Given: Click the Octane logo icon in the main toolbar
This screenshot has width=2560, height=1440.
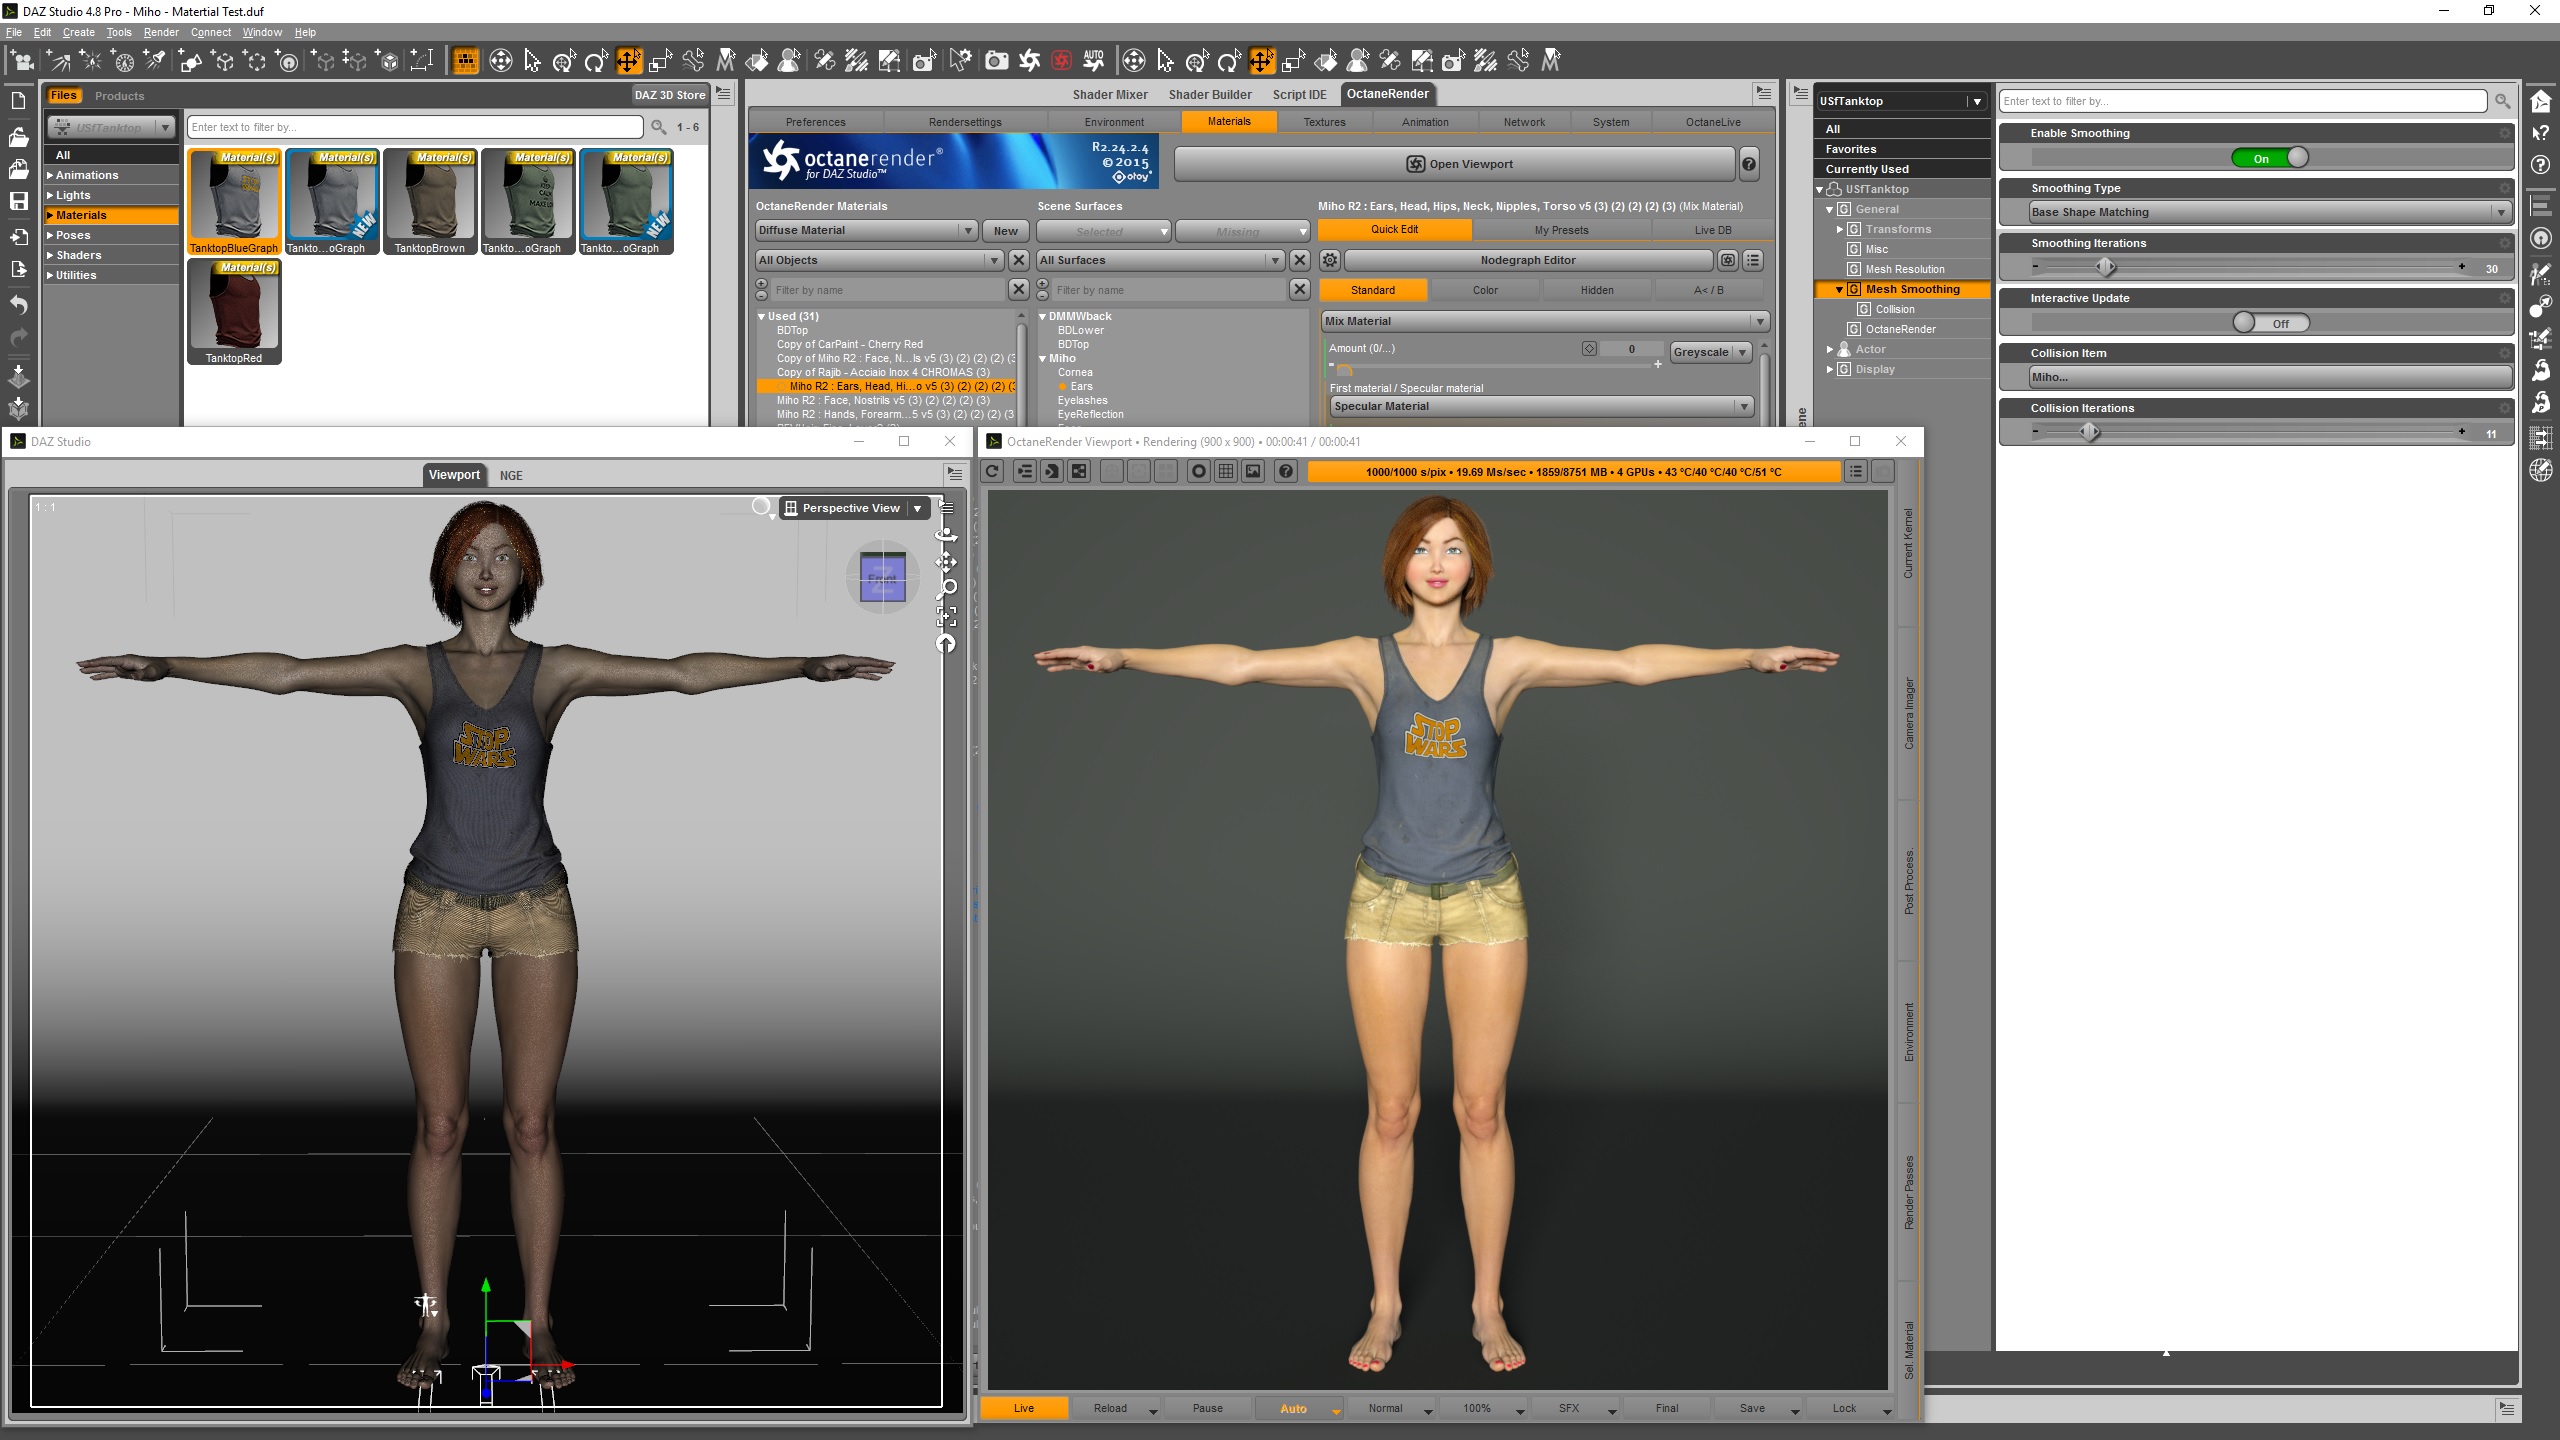Looking at the screenshot, I should 1029,61.
